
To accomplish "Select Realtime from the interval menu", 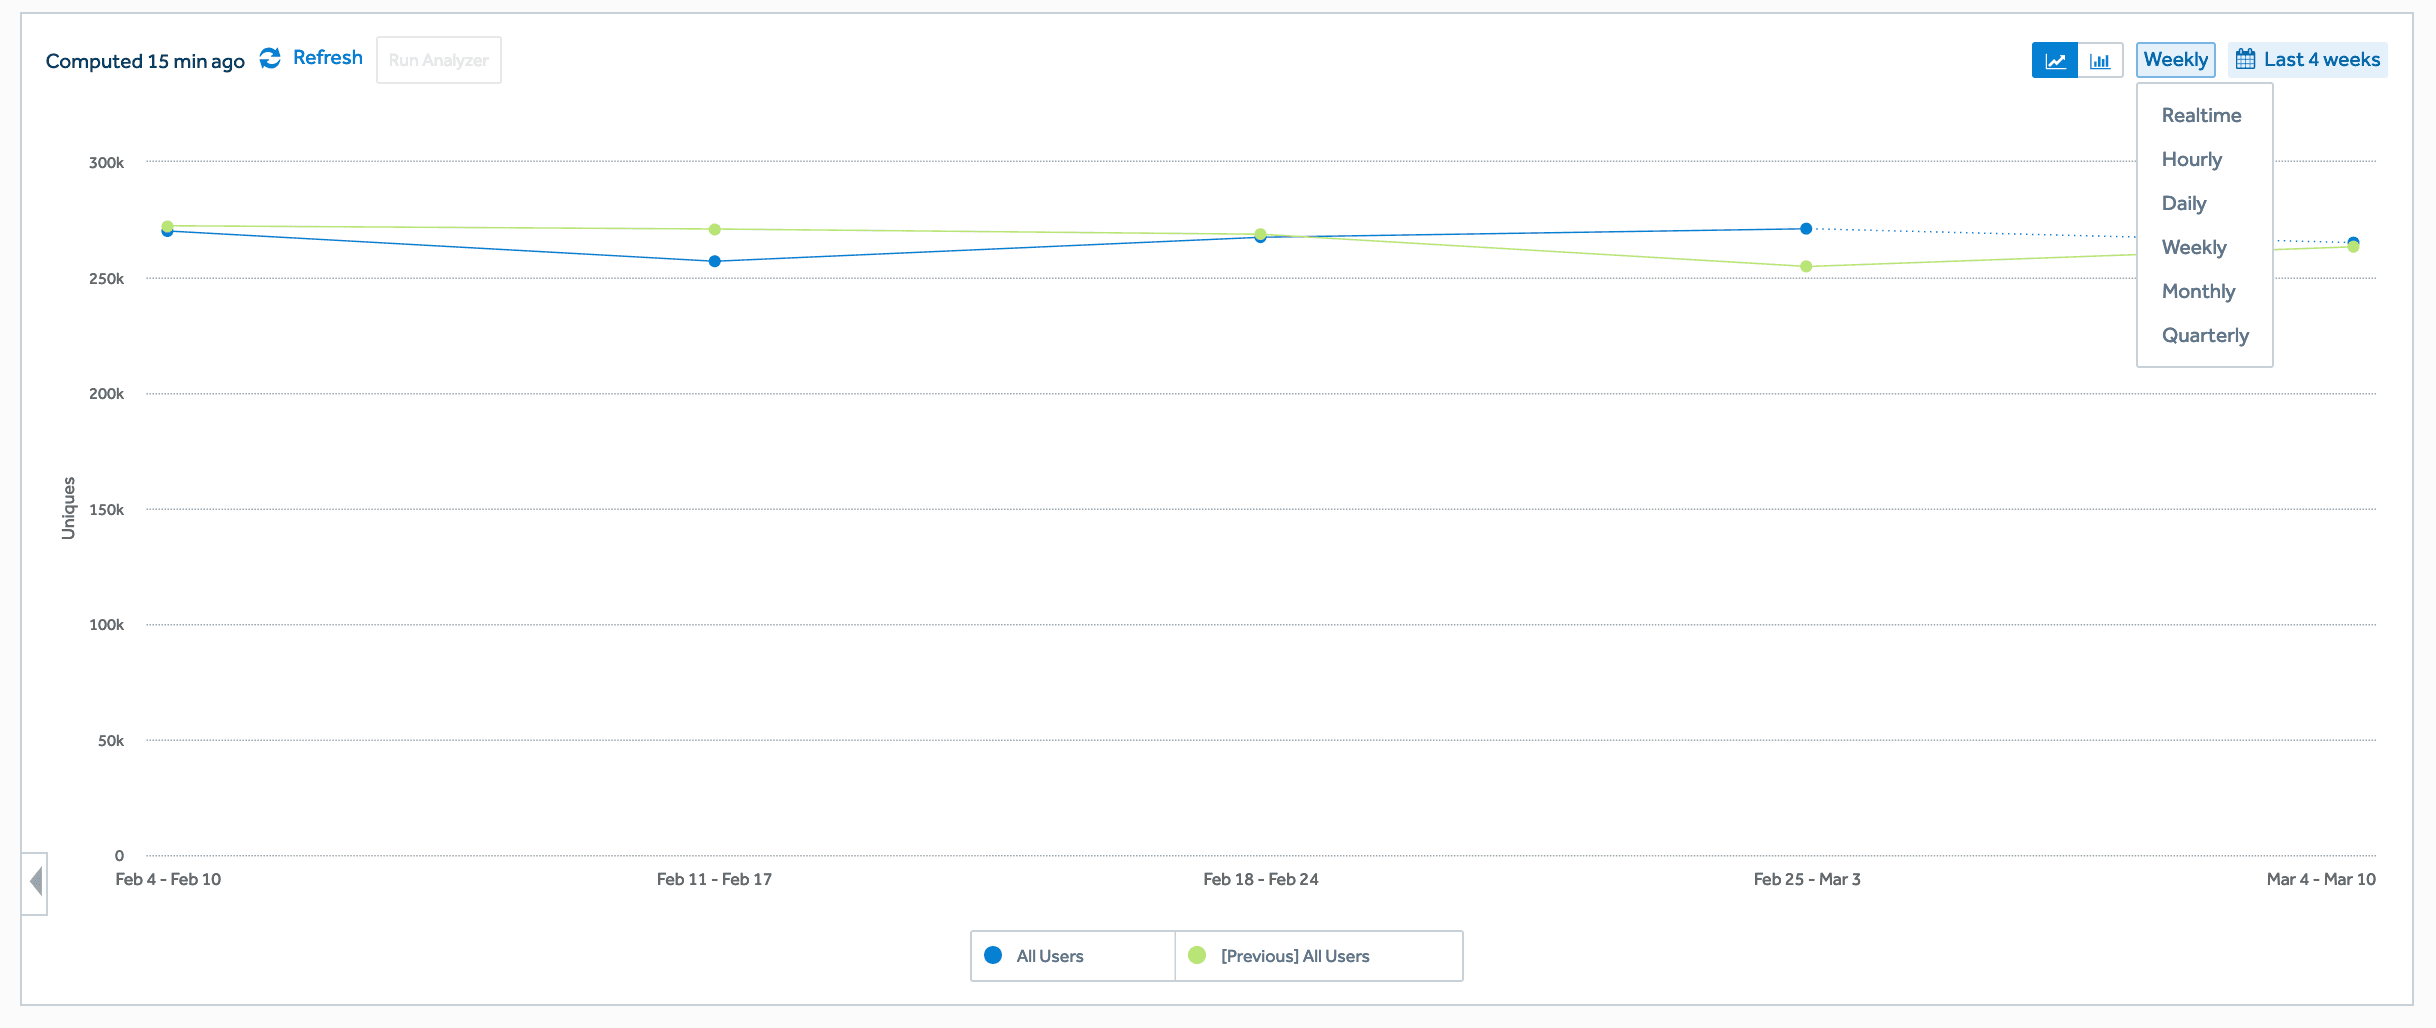I will click(x=2201, y=116).
